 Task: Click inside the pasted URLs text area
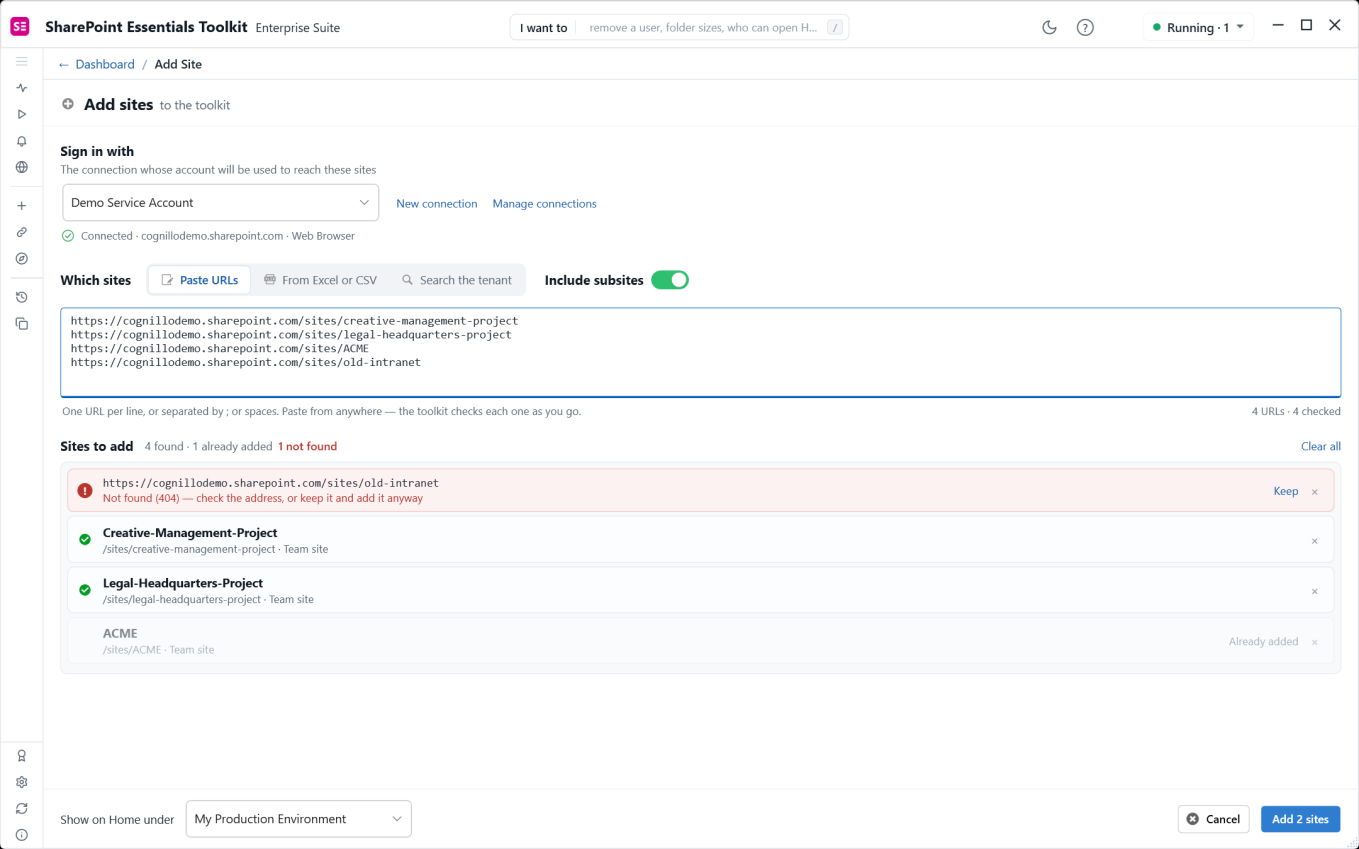pos(700,352)
